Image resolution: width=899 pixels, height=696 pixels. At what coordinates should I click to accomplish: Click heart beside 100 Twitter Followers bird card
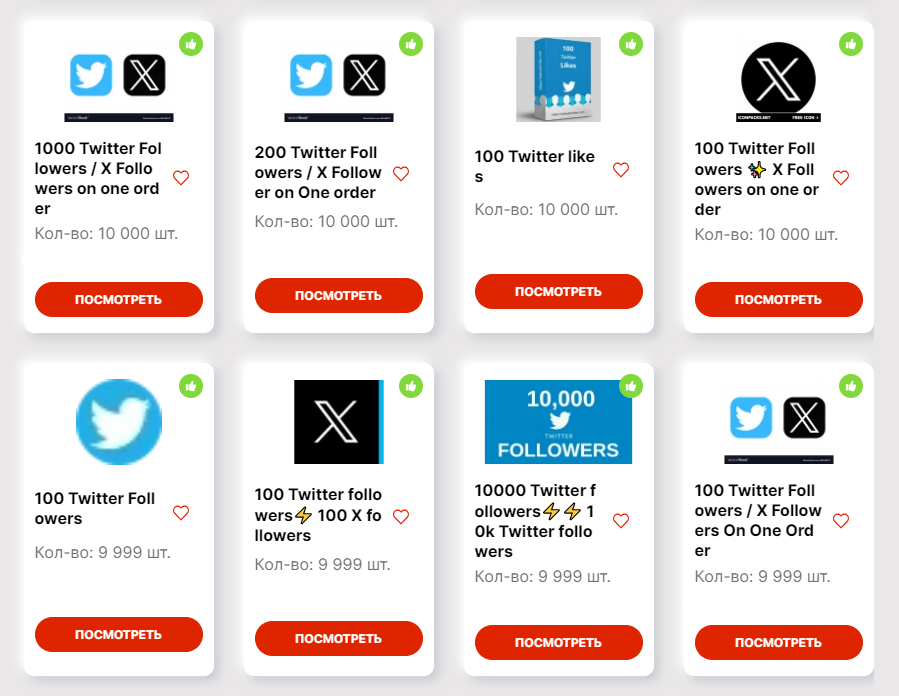point(181,513)
